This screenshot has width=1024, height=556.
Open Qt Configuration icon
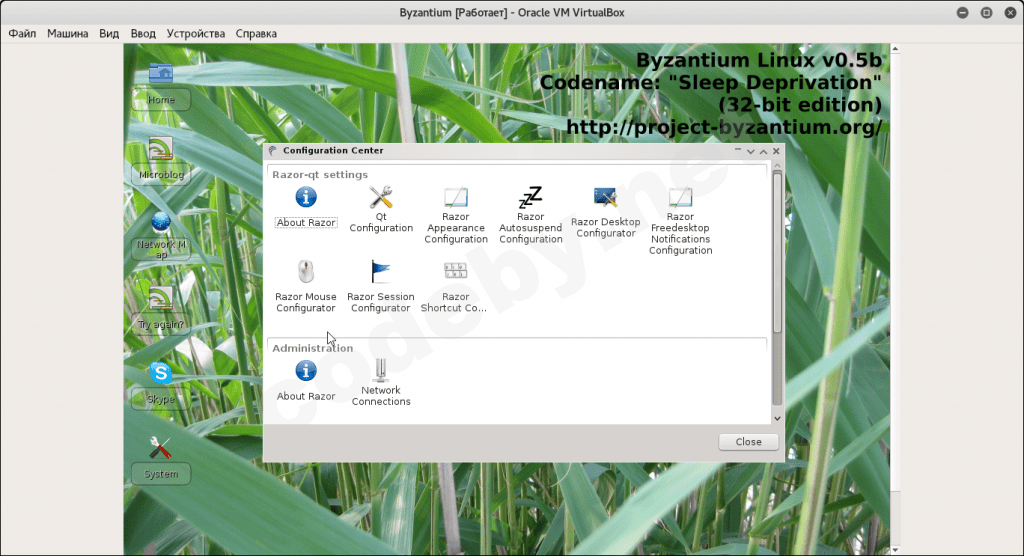coord(381,209)
